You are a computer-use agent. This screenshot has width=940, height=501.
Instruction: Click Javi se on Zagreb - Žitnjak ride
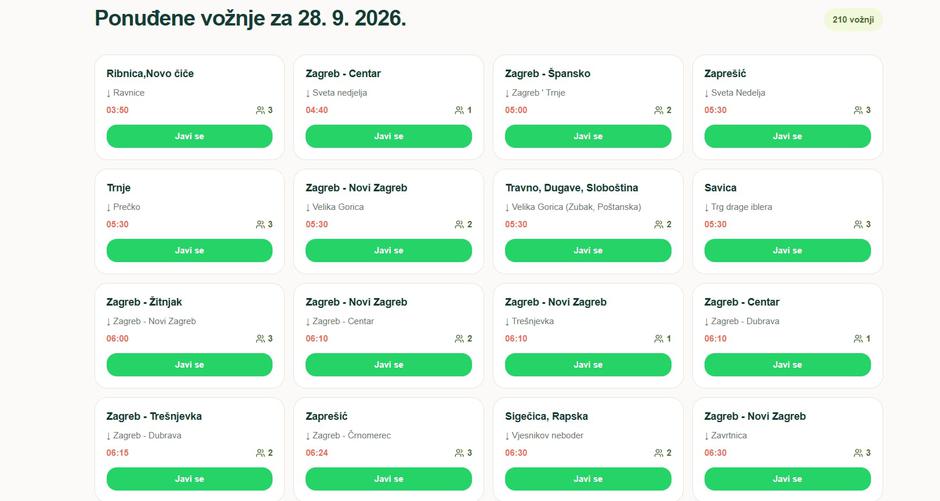pos(189,364)
